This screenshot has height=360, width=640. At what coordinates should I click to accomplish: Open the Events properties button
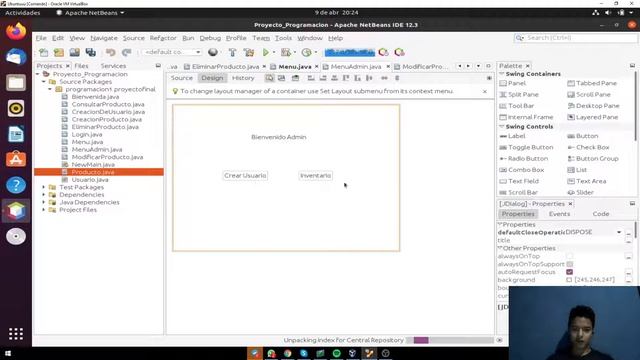click(559, 214)
